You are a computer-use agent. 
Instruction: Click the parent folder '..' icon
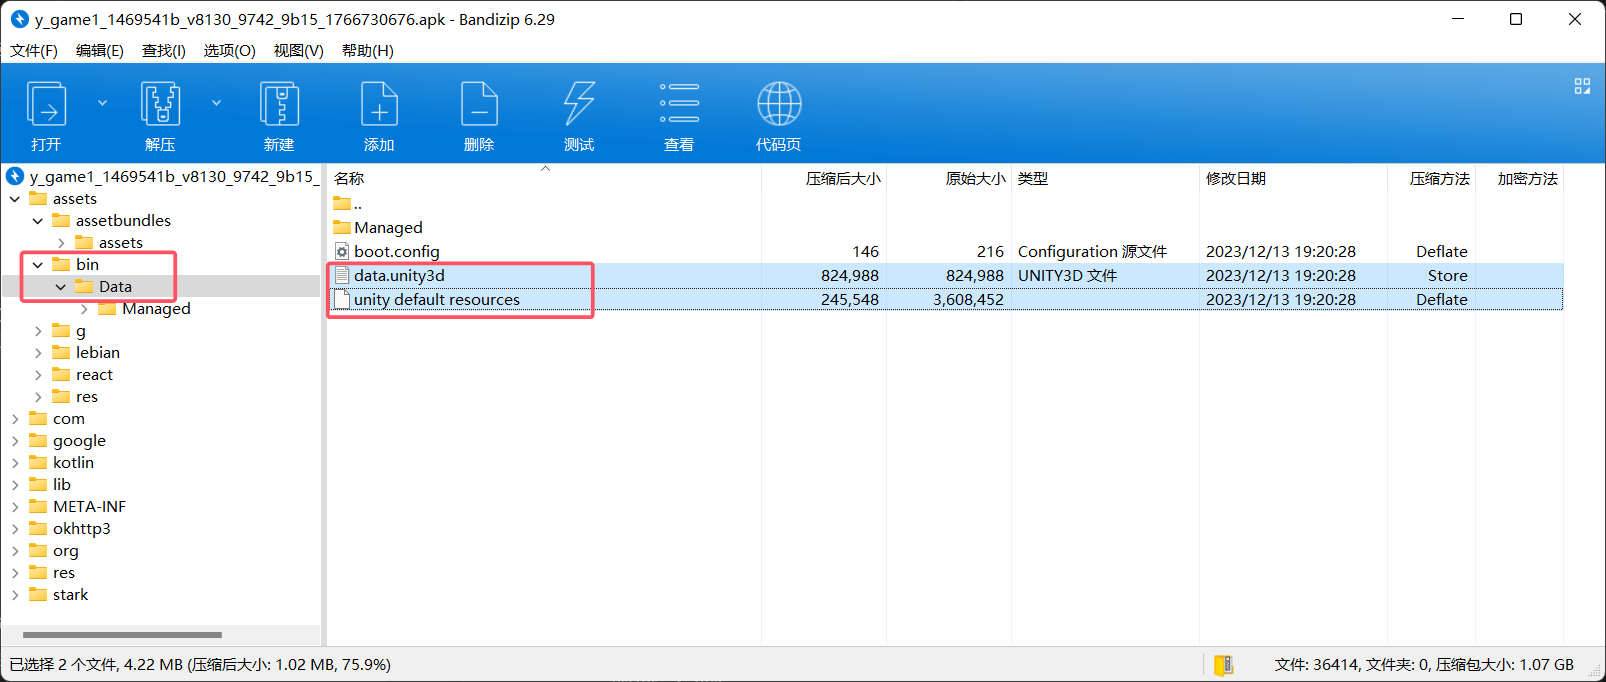click(x=342, y=204)
